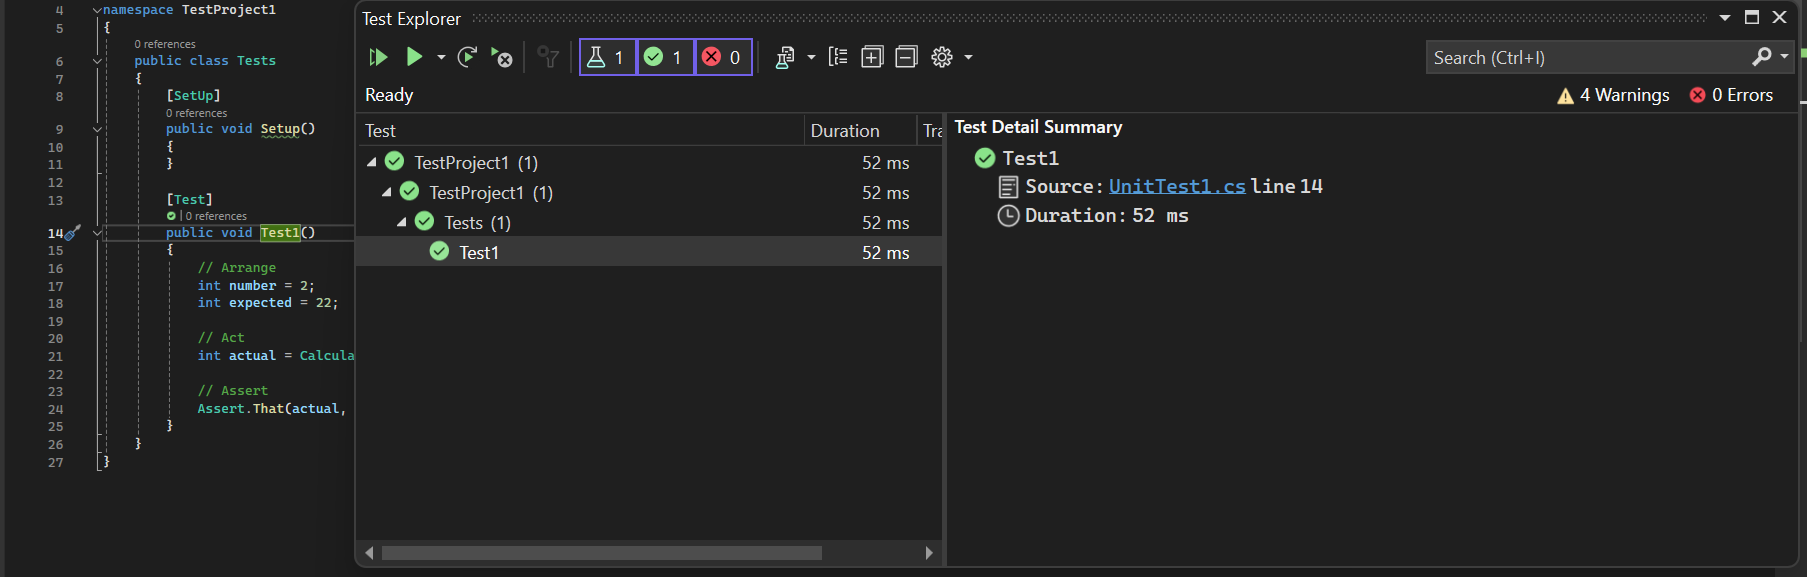Toggle the failed tests filter
Viewport: 1807px width, 577px height.
(723, 57)
